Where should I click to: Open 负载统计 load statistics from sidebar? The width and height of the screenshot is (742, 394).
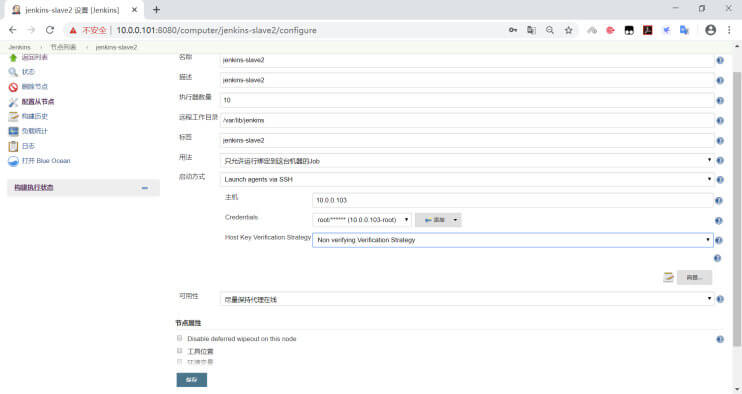pos(35,131)
